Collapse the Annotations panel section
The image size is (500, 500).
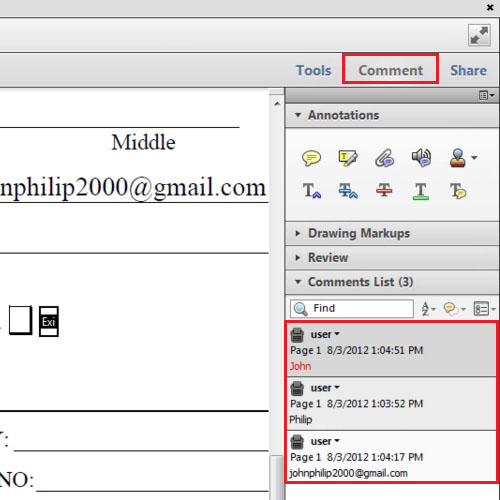click(x=298, y=115)
